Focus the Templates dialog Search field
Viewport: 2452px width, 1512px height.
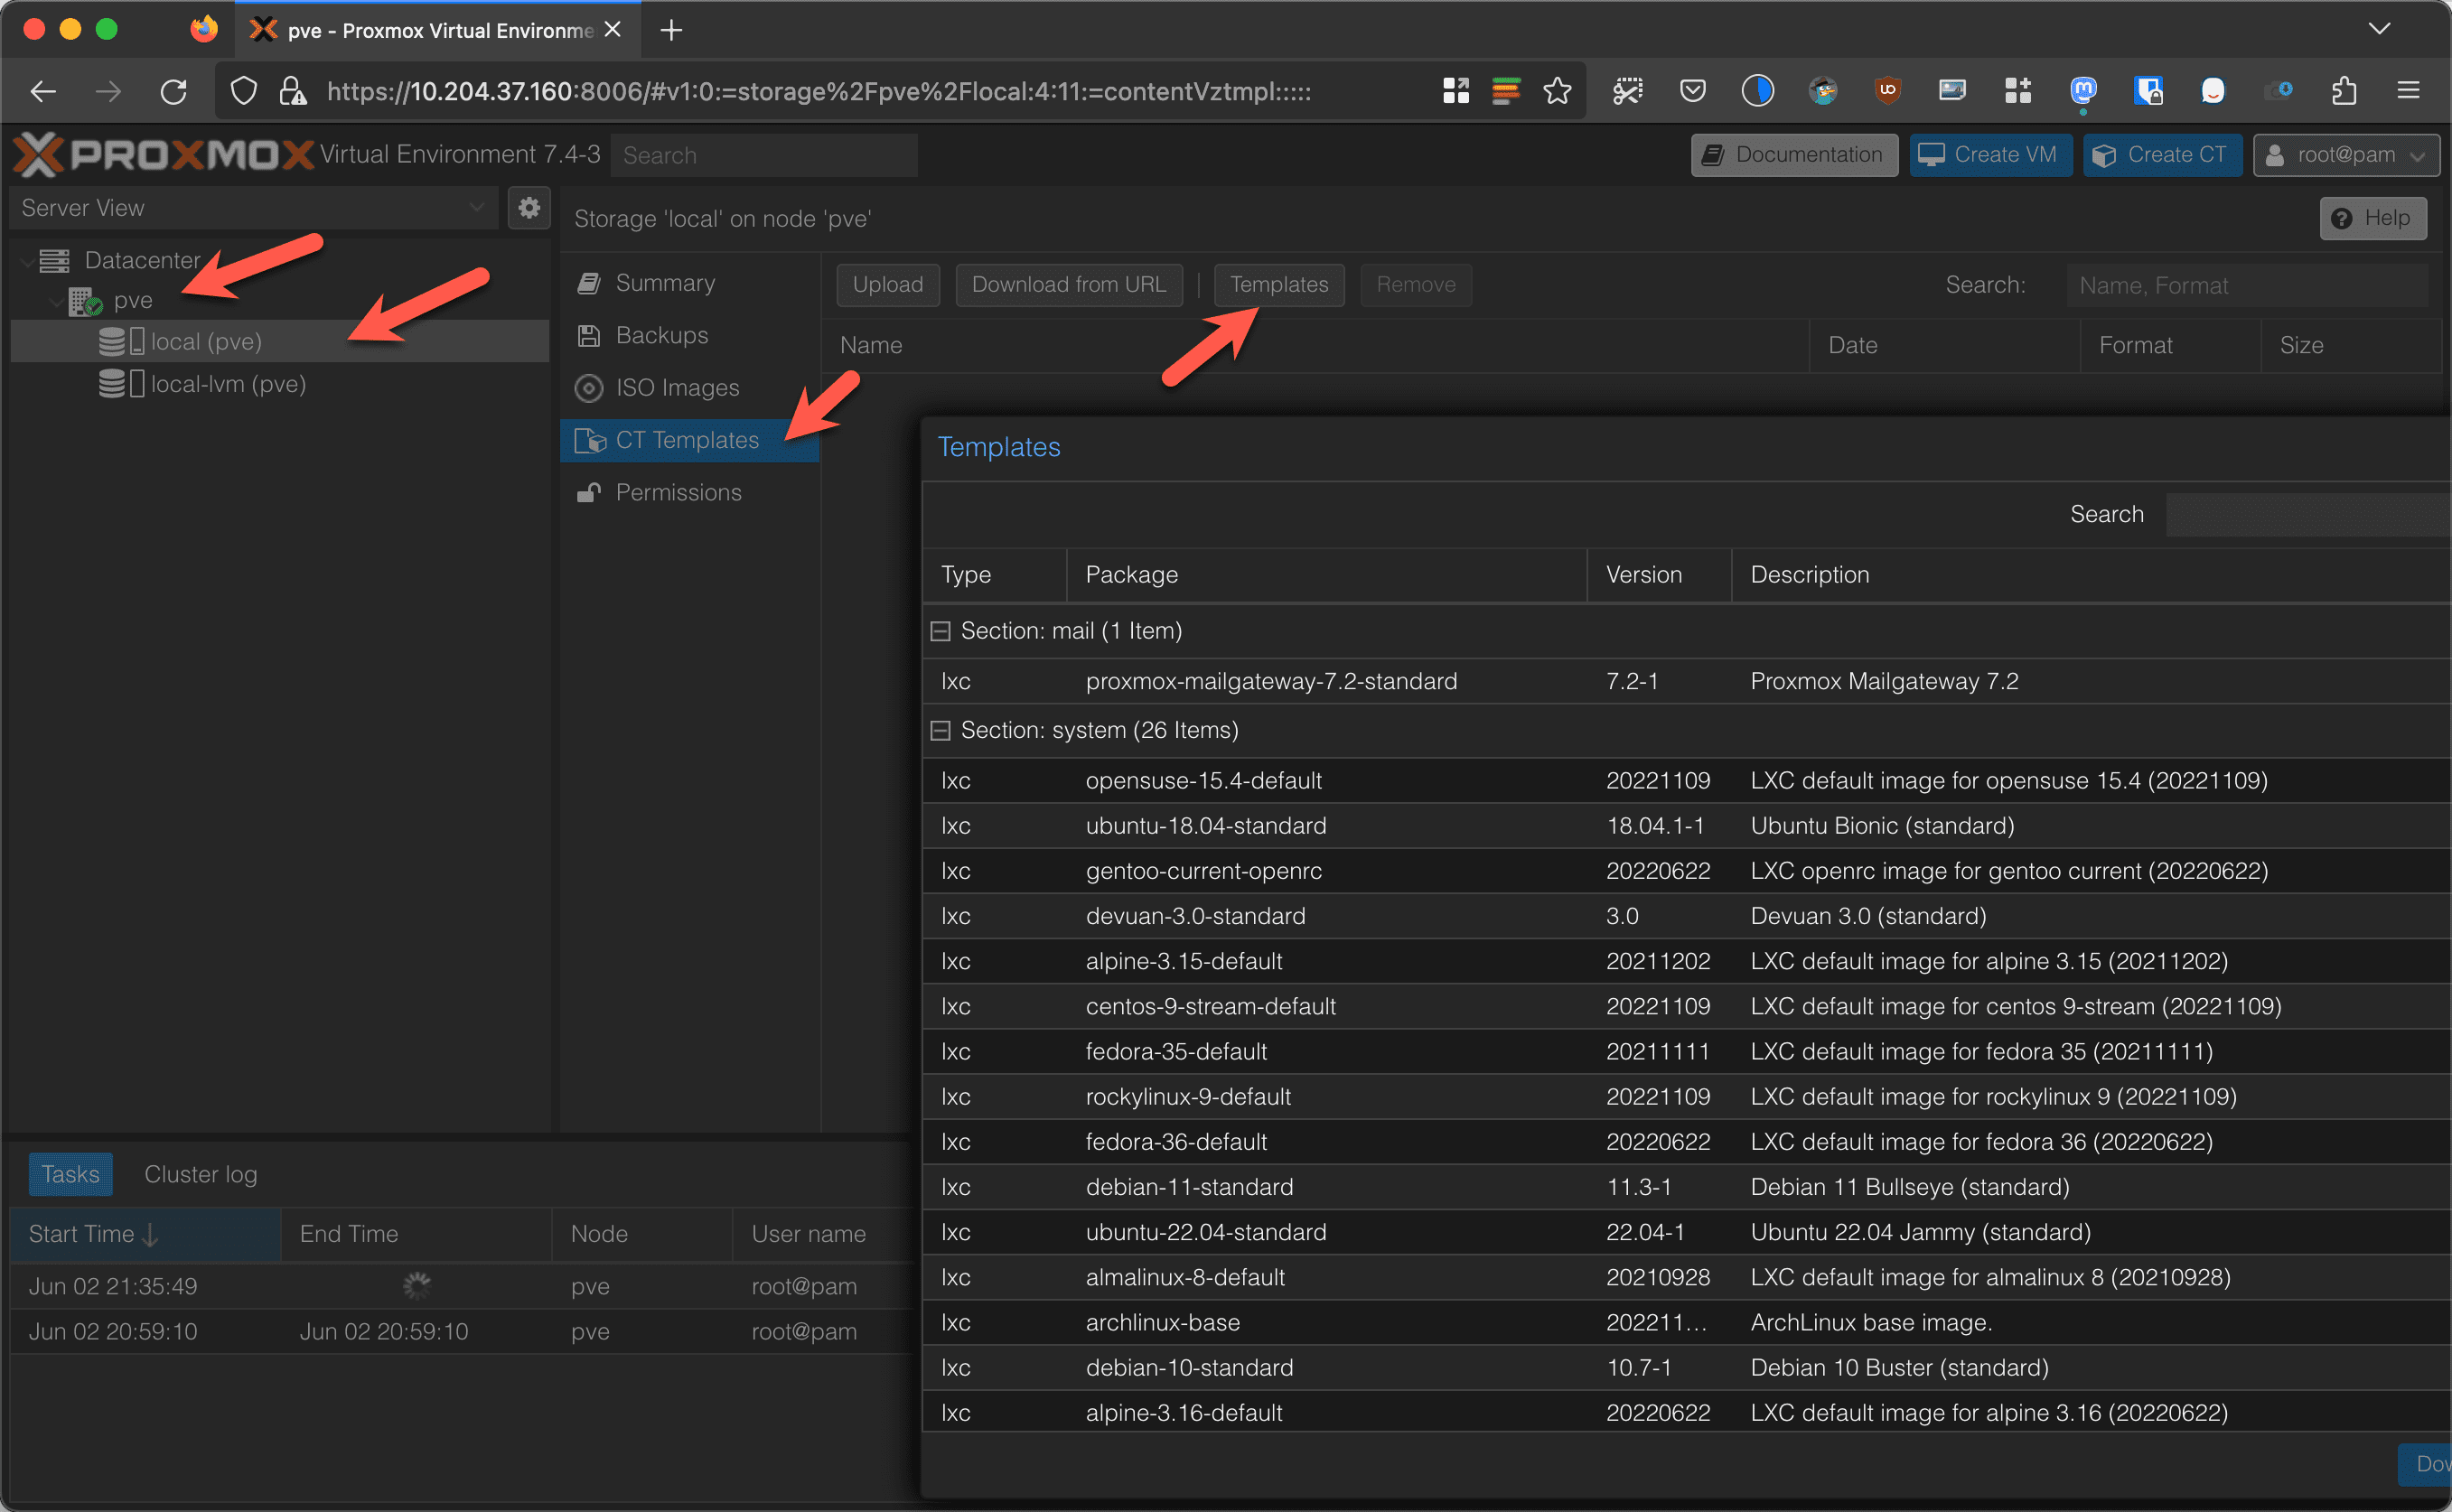[x=2308, y=514]
